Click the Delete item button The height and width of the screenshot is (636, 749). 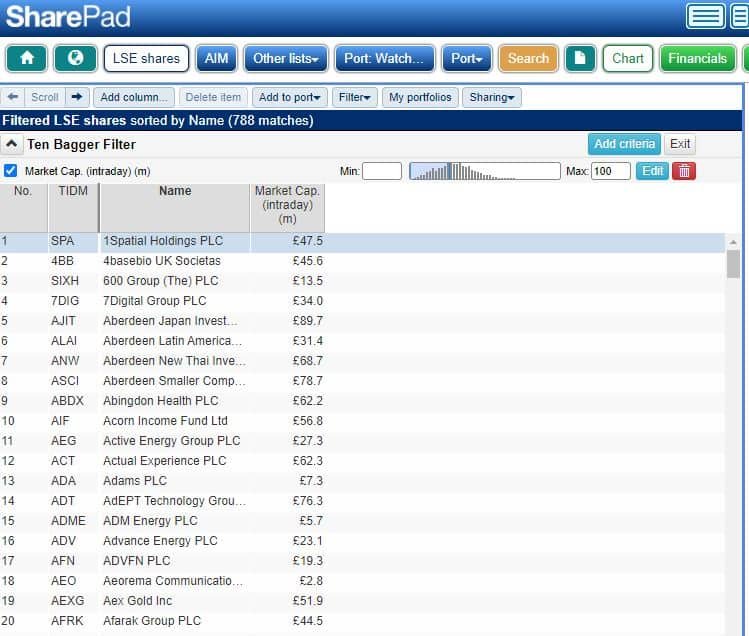(213, 97)
